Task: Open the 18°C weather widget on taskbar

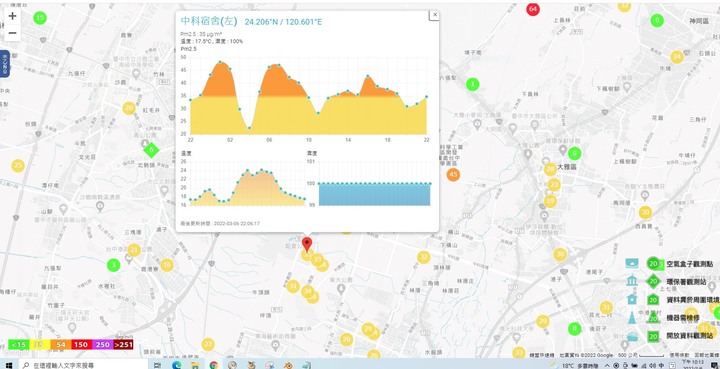Action: point(574,365)
